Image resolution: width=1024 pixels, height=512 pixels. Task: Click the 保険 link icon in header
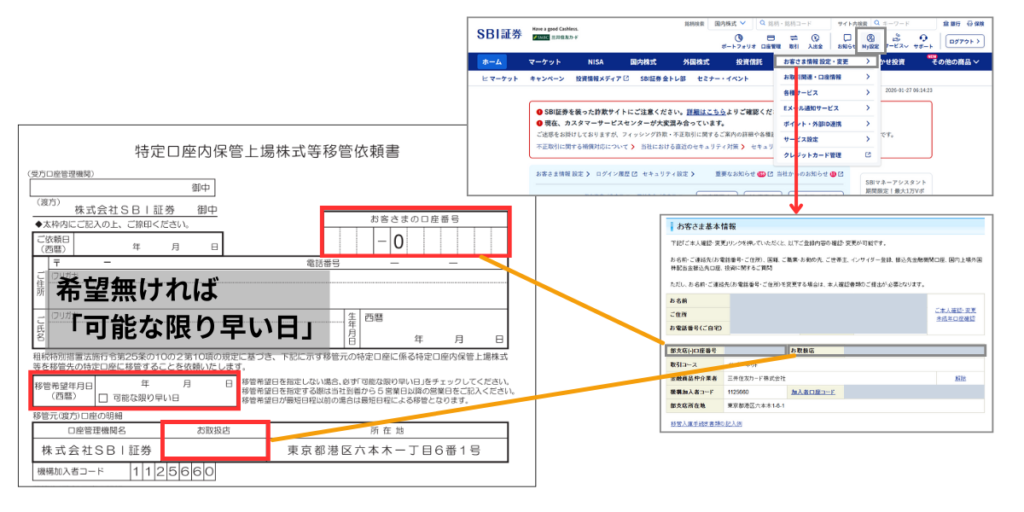(975, 23)
